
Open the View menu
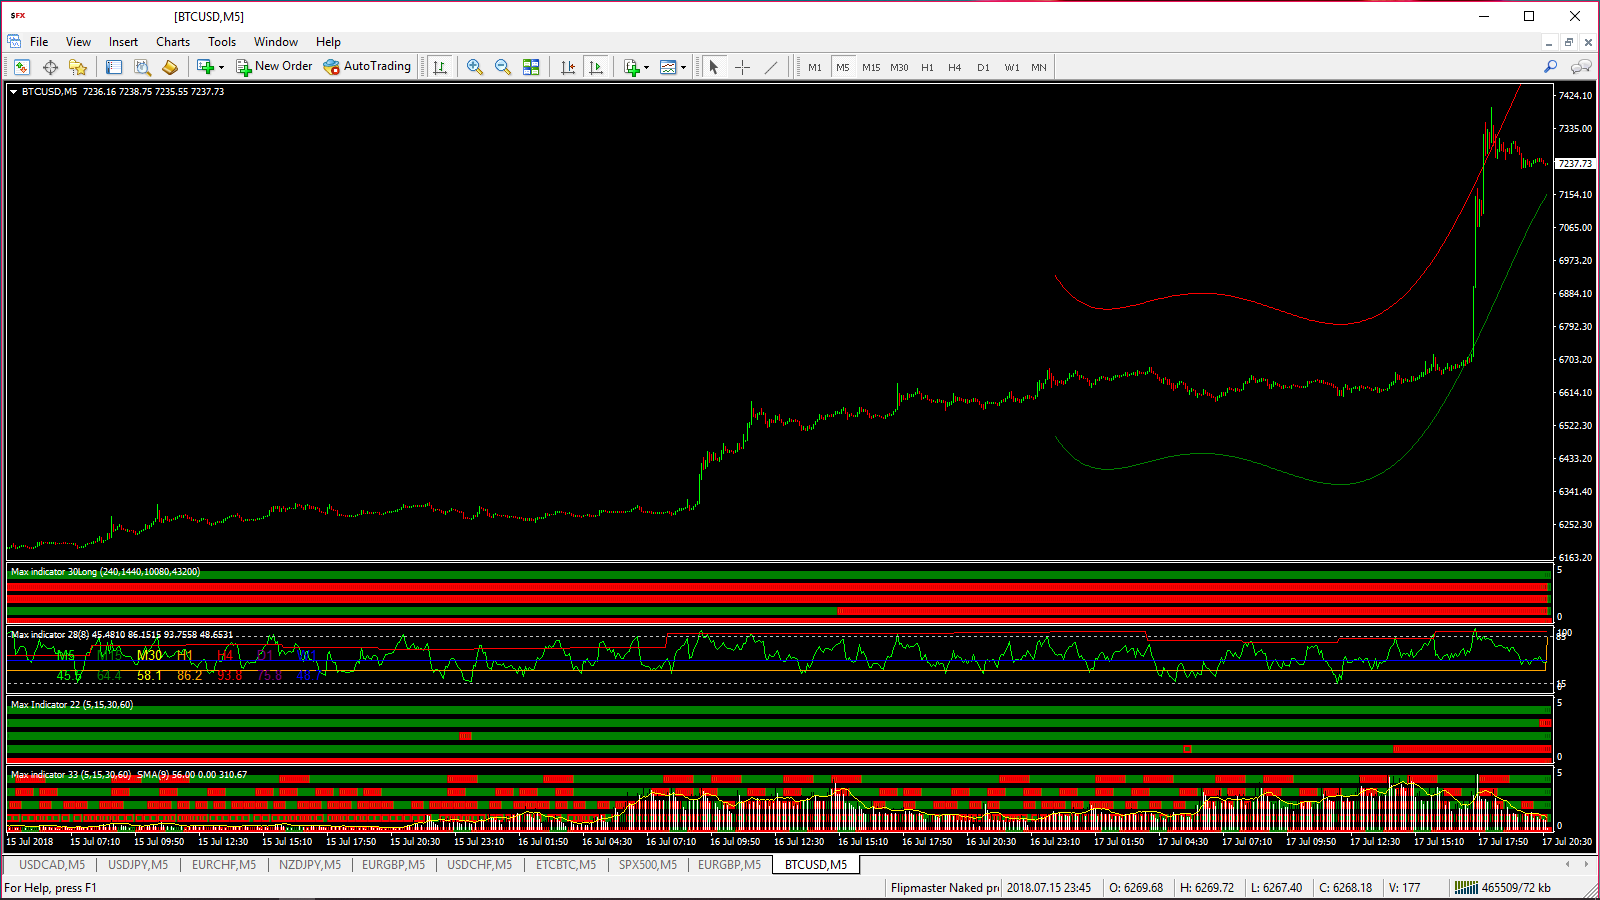click(78, 42)
